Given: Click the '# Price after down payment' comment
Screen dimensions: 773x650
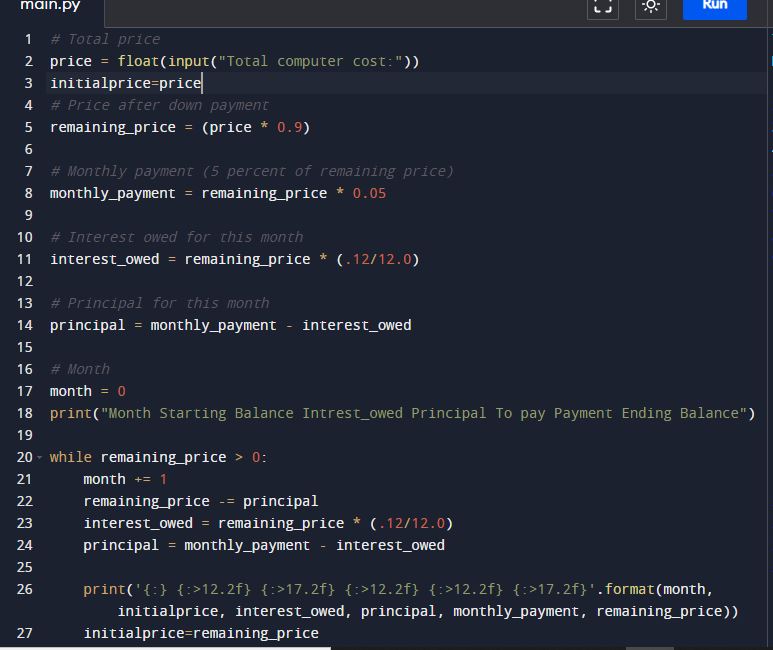Looking at the screenshot, I should pos(160,105).
